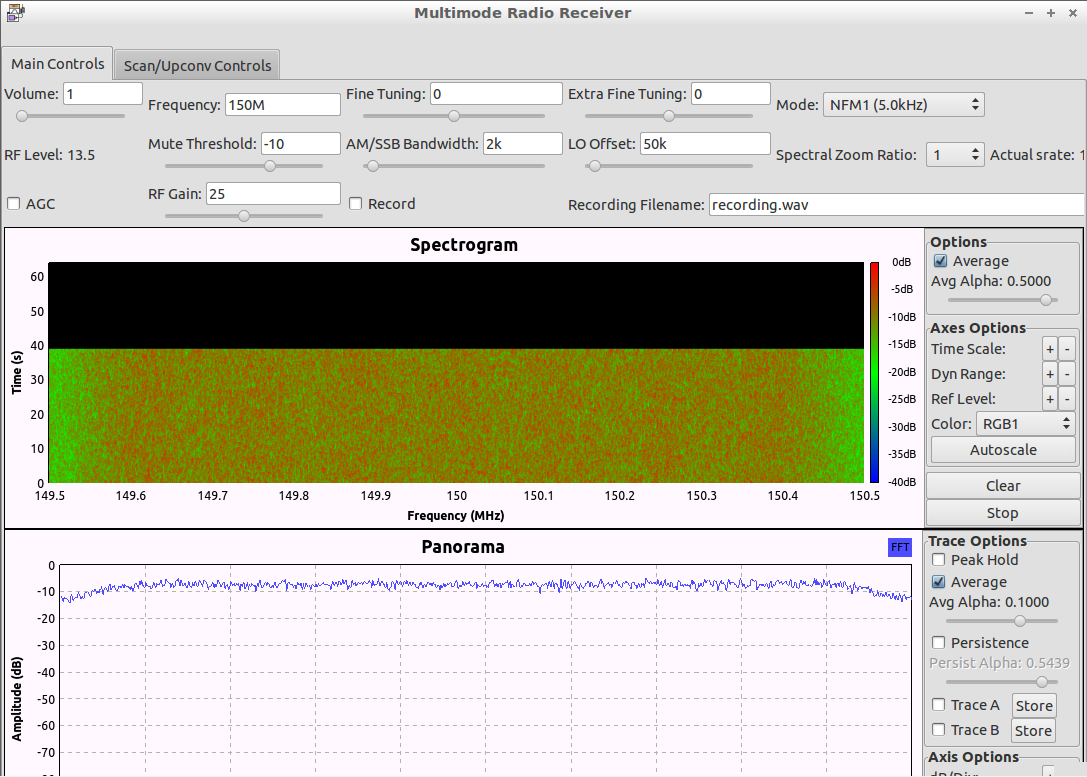Click the radio receiver icon in the title bar
The image size is (1087, 777).
(x=14, y=13)
